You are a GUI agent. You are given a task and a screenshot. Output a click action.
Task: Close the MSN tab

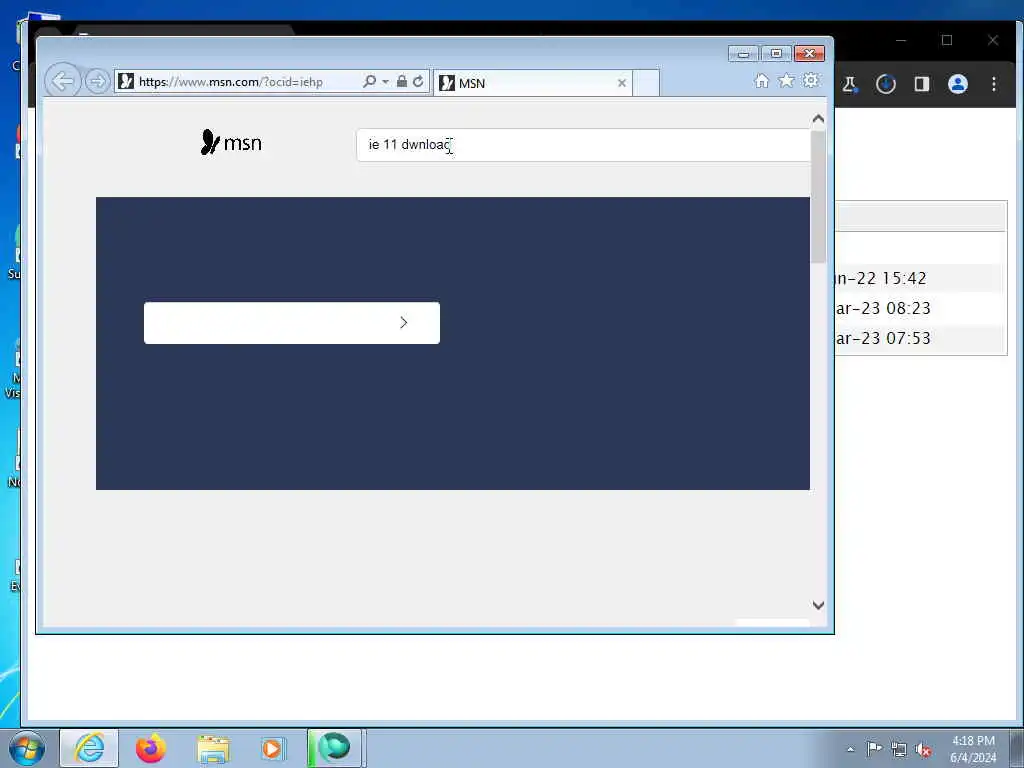coord(622,83)
